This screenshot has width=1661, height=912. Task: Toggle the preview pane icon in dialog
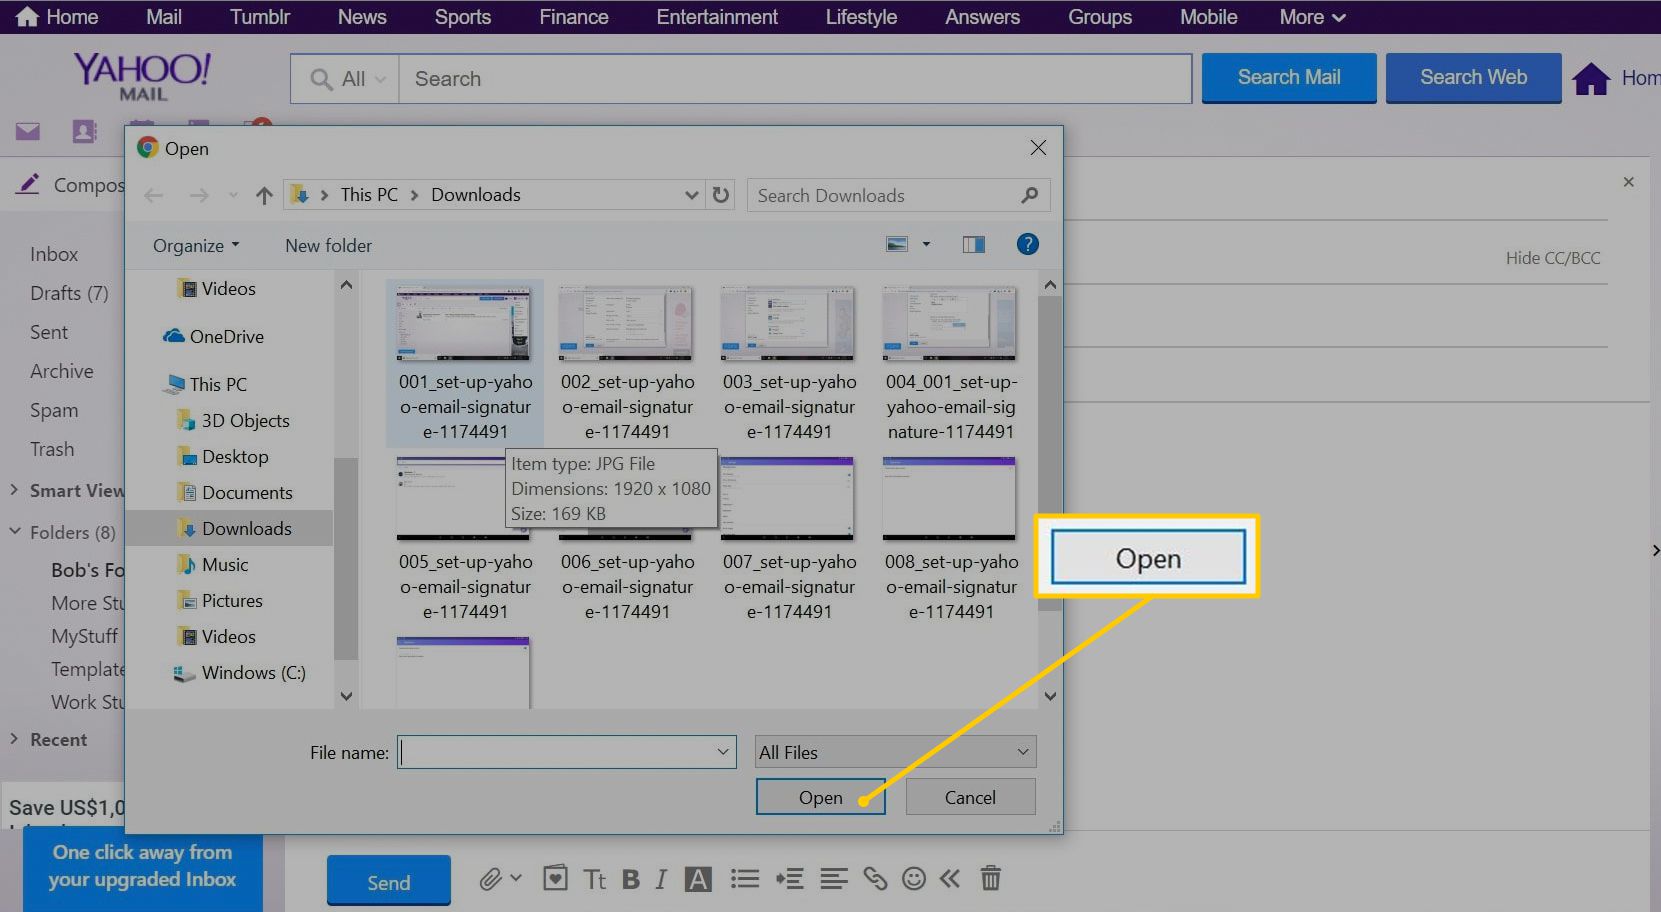coord(973,245)
